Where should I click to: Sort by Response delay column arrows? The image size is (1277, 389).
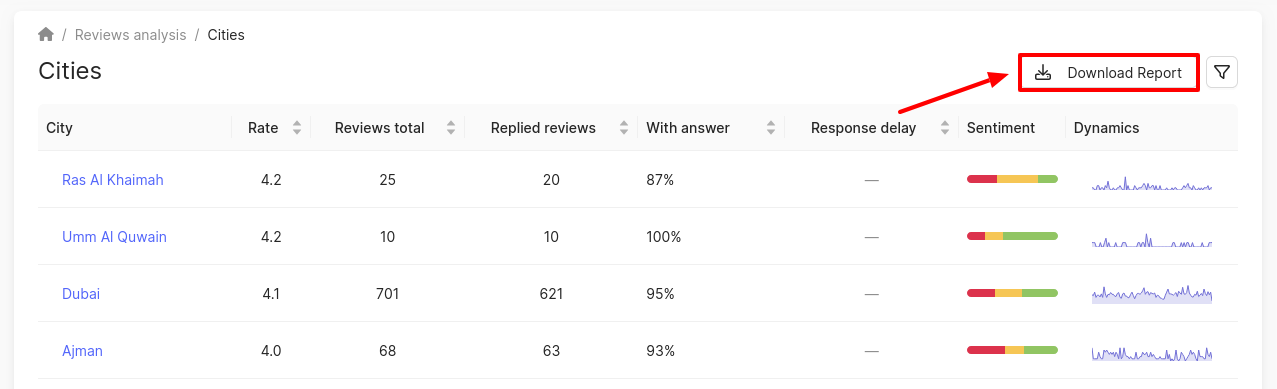pyautogui.click(x=944, y=128)
